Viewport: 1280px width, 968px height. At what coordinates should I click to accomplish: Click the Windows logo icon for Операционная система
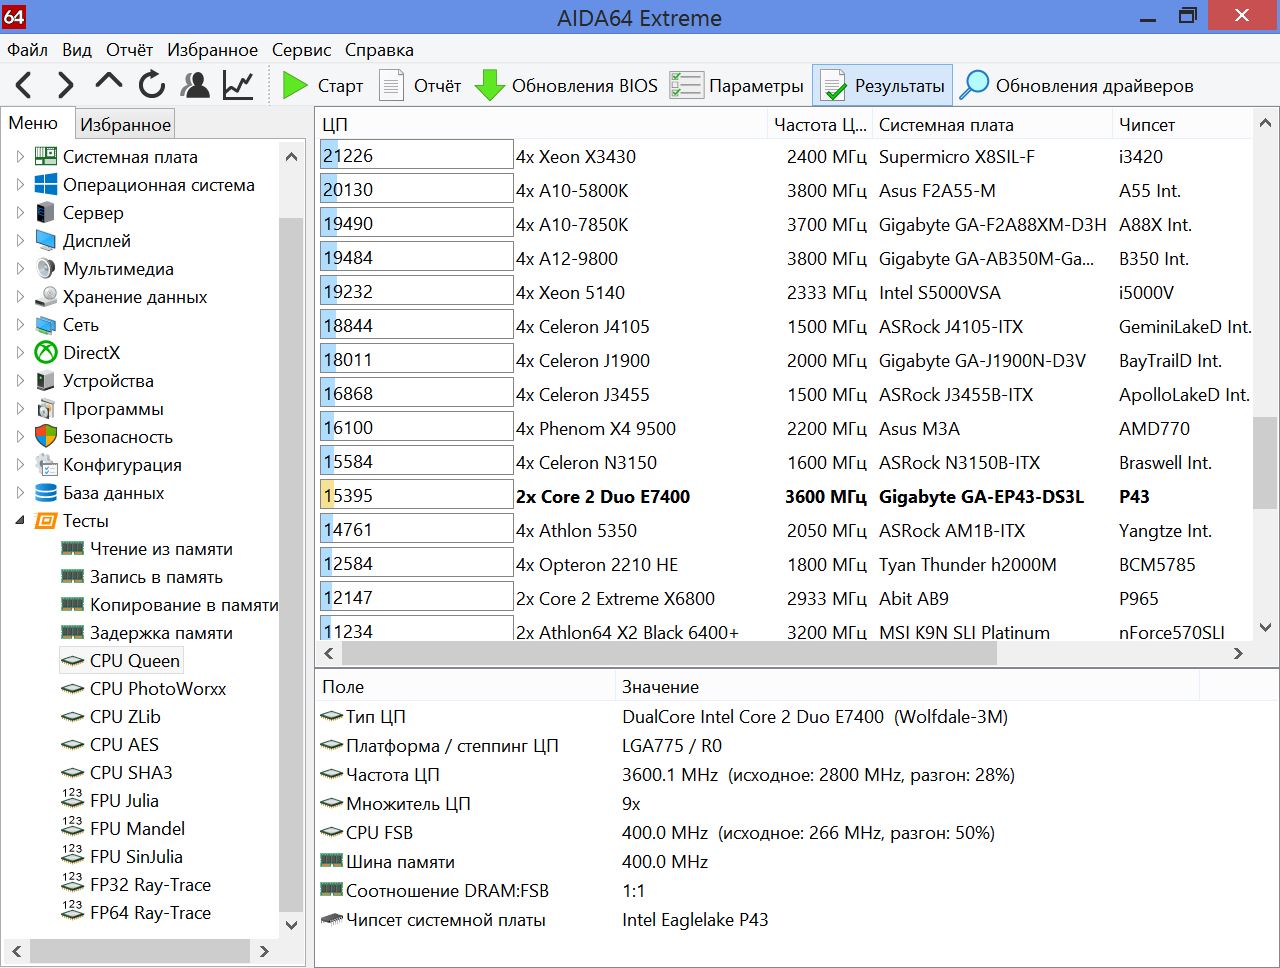[x=46, y=185]
